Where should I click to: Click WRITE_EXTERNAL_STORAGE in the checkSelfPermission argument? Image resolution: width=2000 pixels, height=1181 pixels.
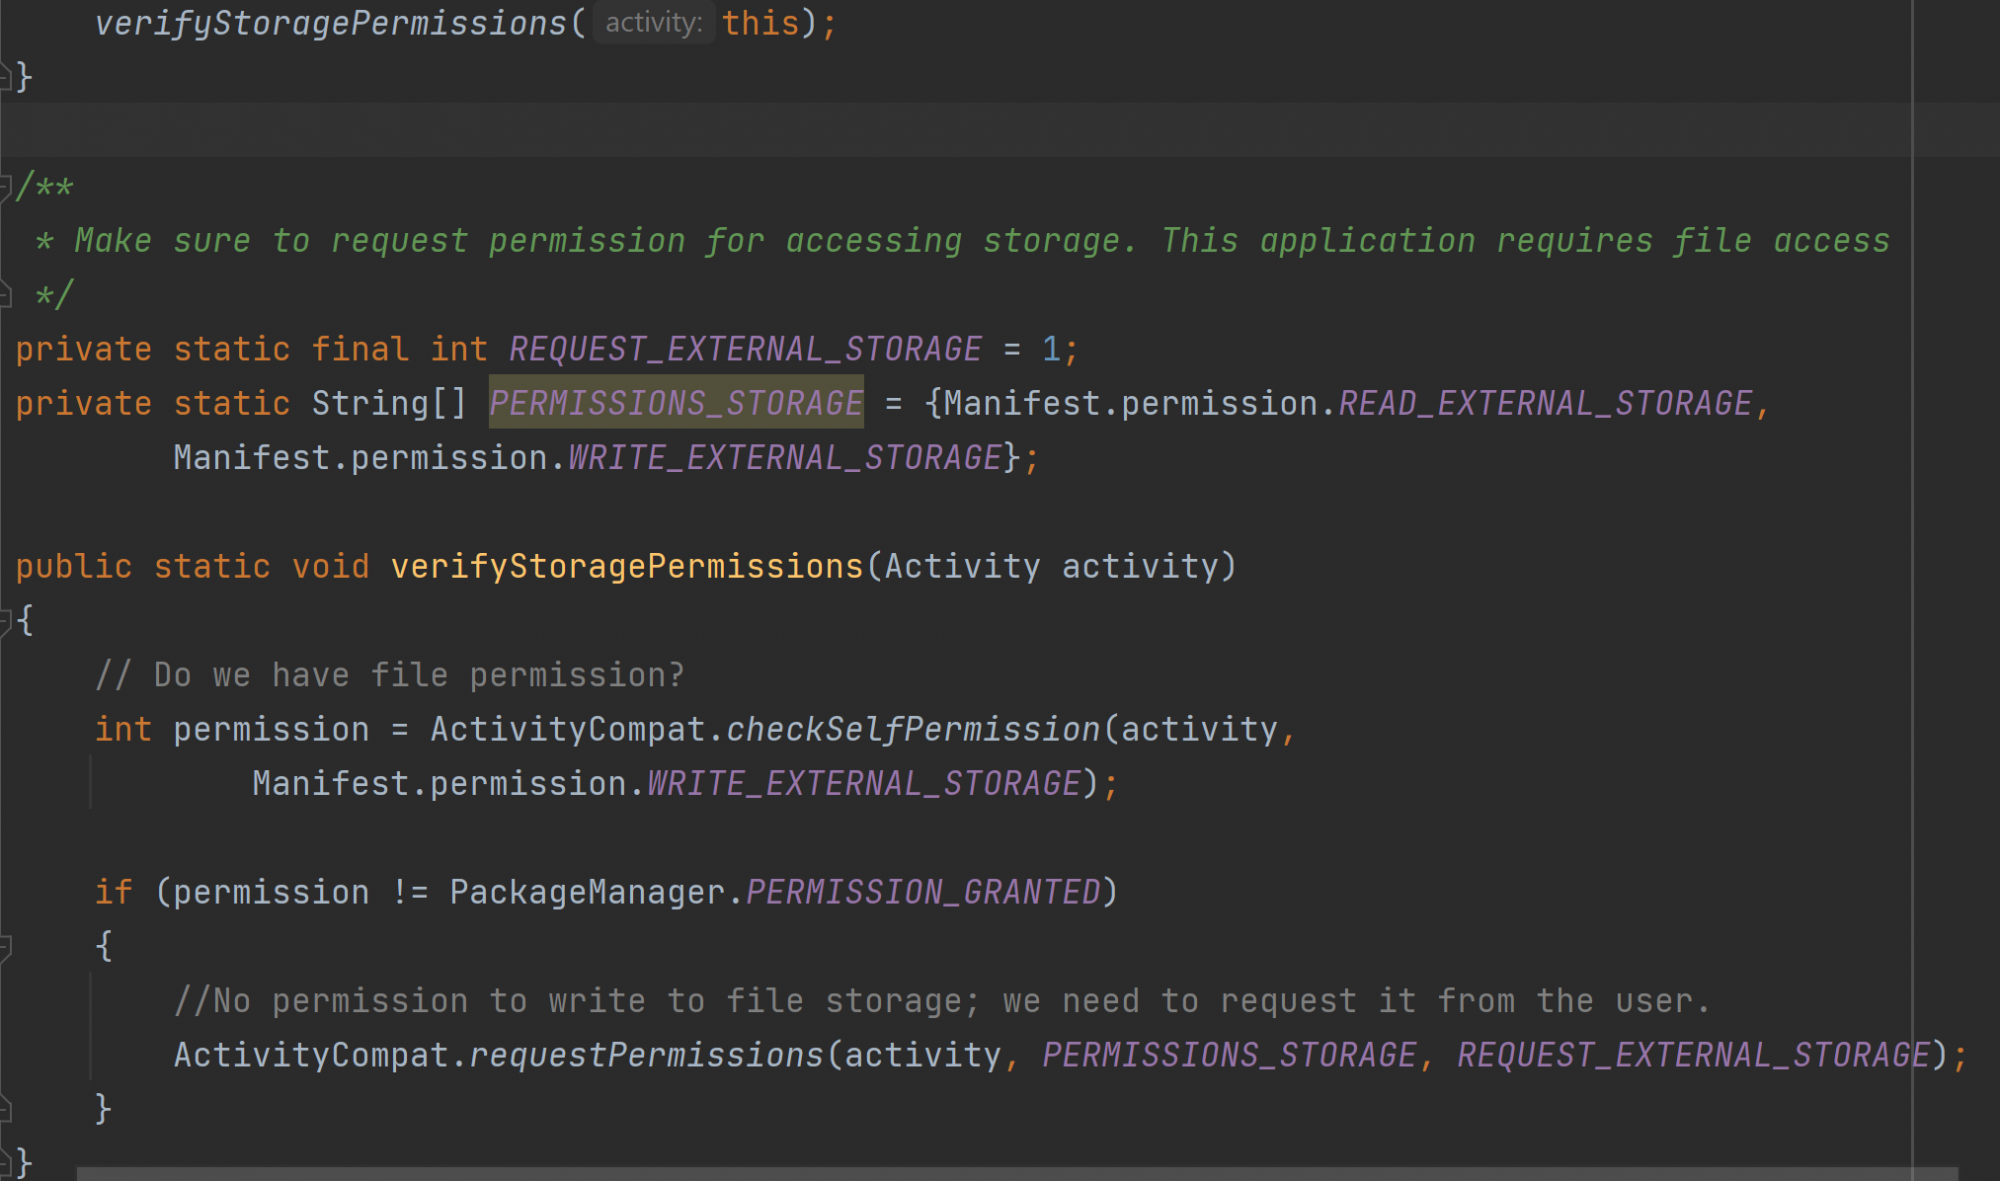[864, 783]
